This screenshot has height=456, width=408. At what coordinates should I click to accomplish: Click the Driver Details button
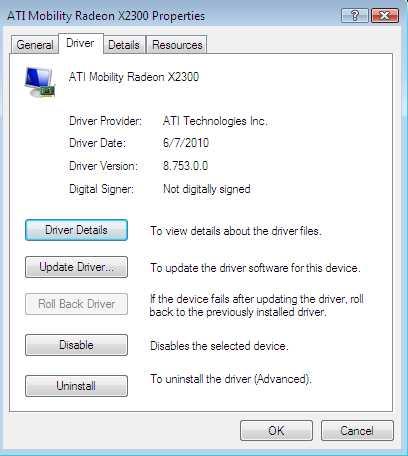[x=76, y=230]
